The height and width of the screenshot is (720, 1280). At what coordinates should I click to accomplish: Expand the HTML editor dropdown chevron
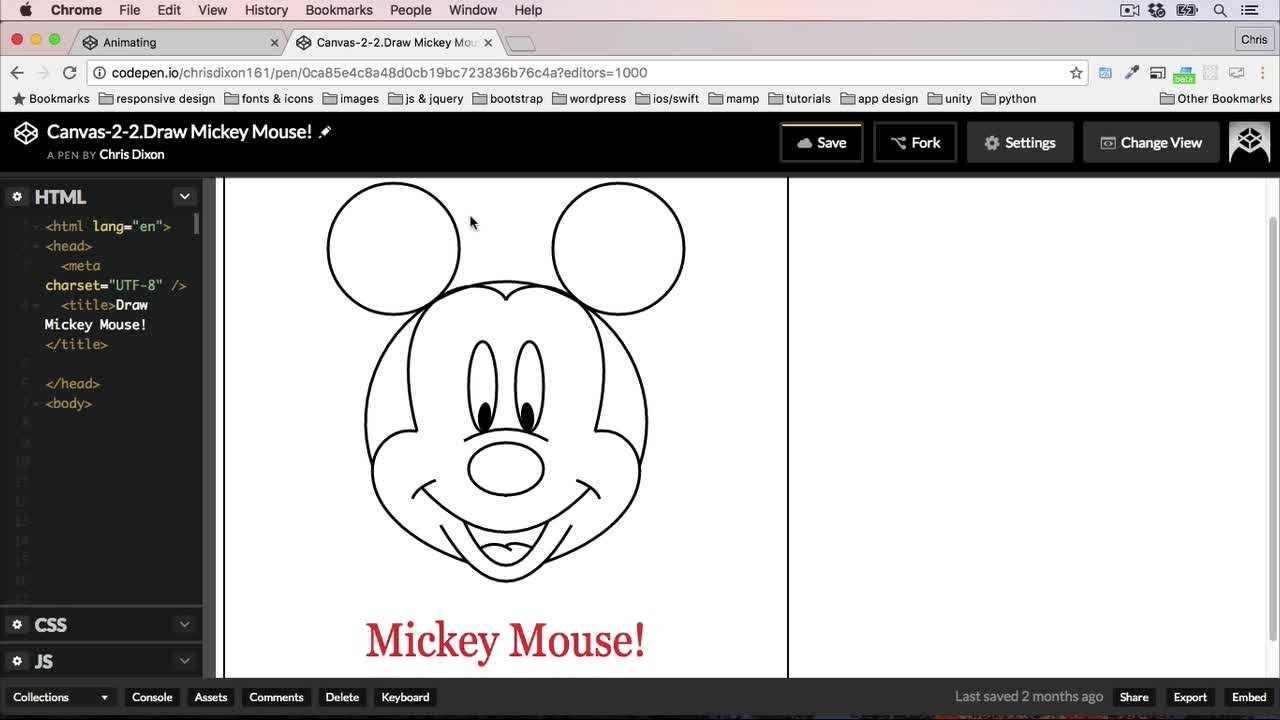click(184, 197)
